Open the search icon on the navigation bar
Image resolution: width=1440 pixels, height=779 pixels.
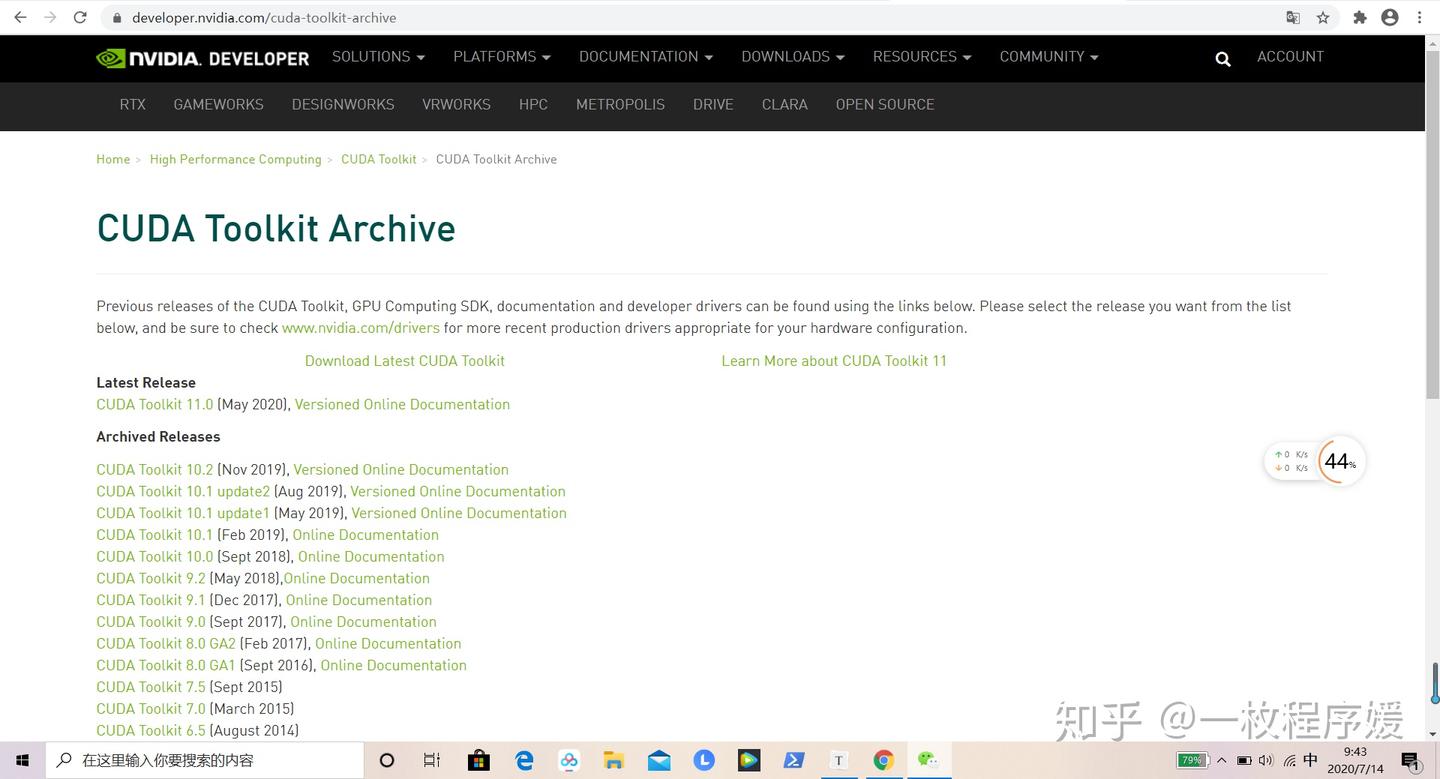[1222, 58]
